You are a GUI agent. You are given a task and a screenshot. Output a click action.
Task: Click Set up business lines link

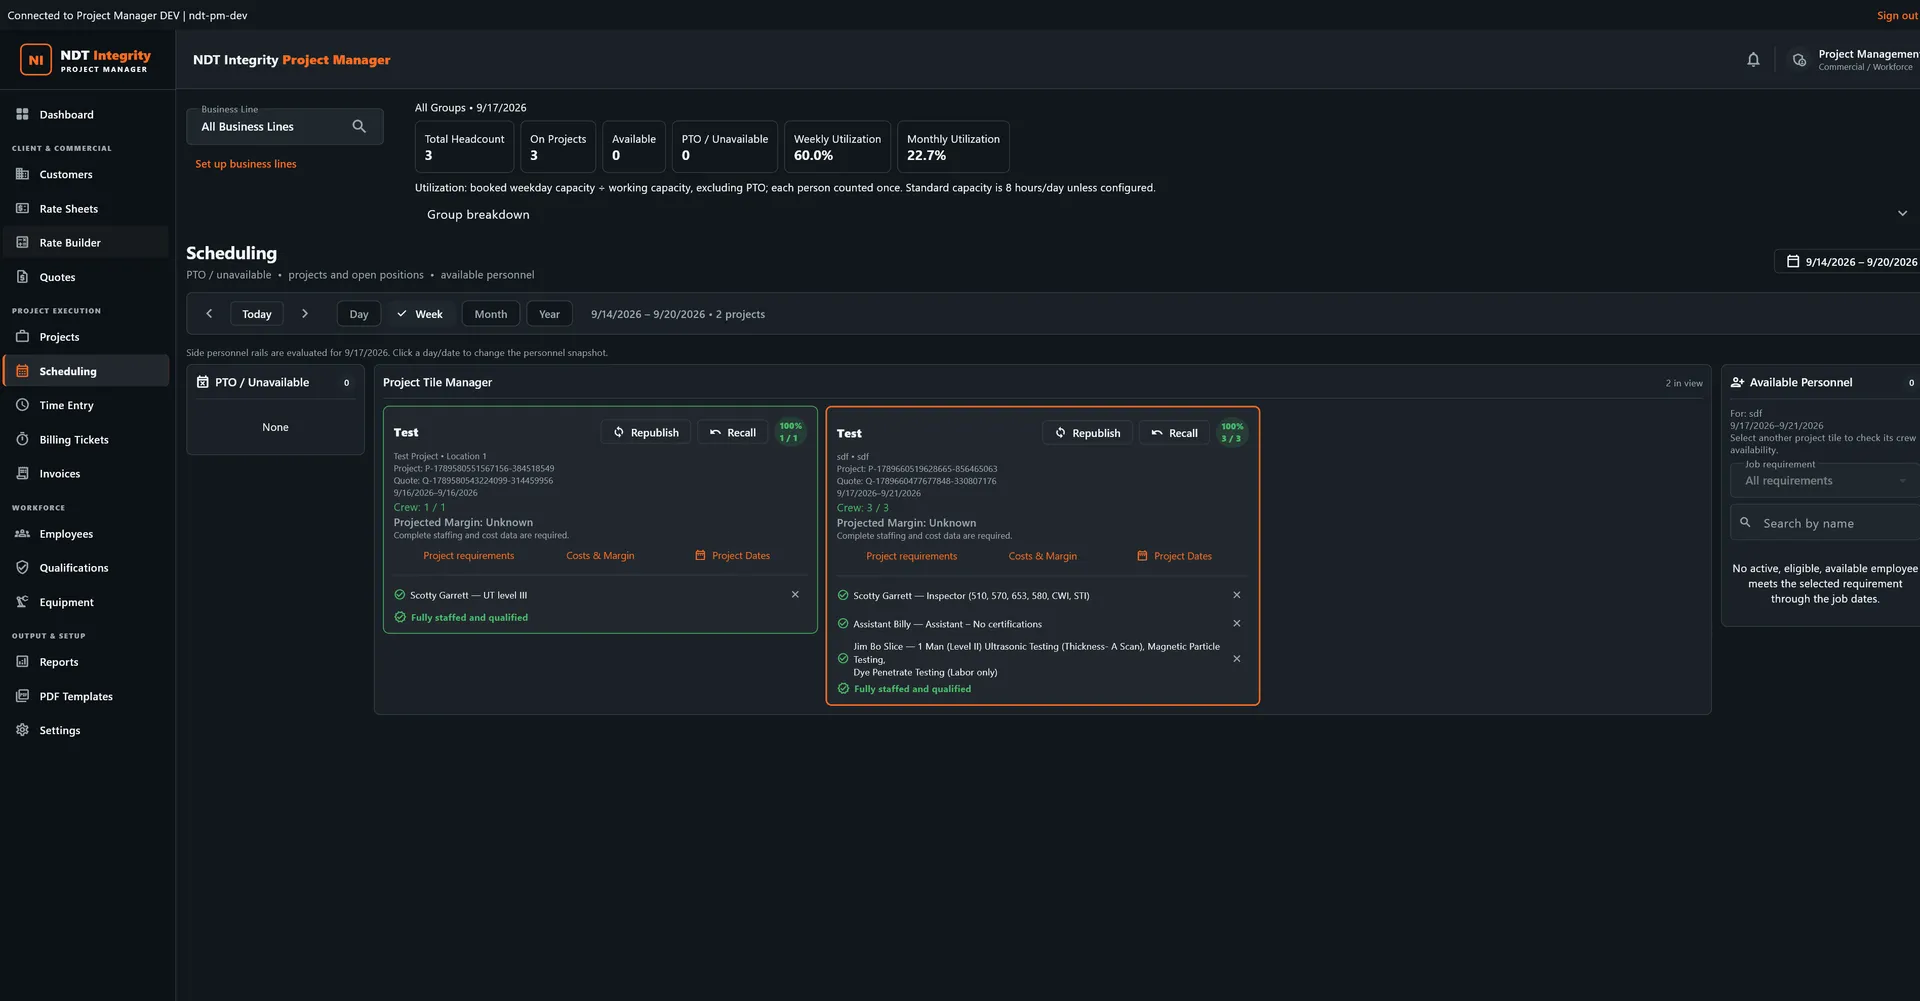pos(246,164)
